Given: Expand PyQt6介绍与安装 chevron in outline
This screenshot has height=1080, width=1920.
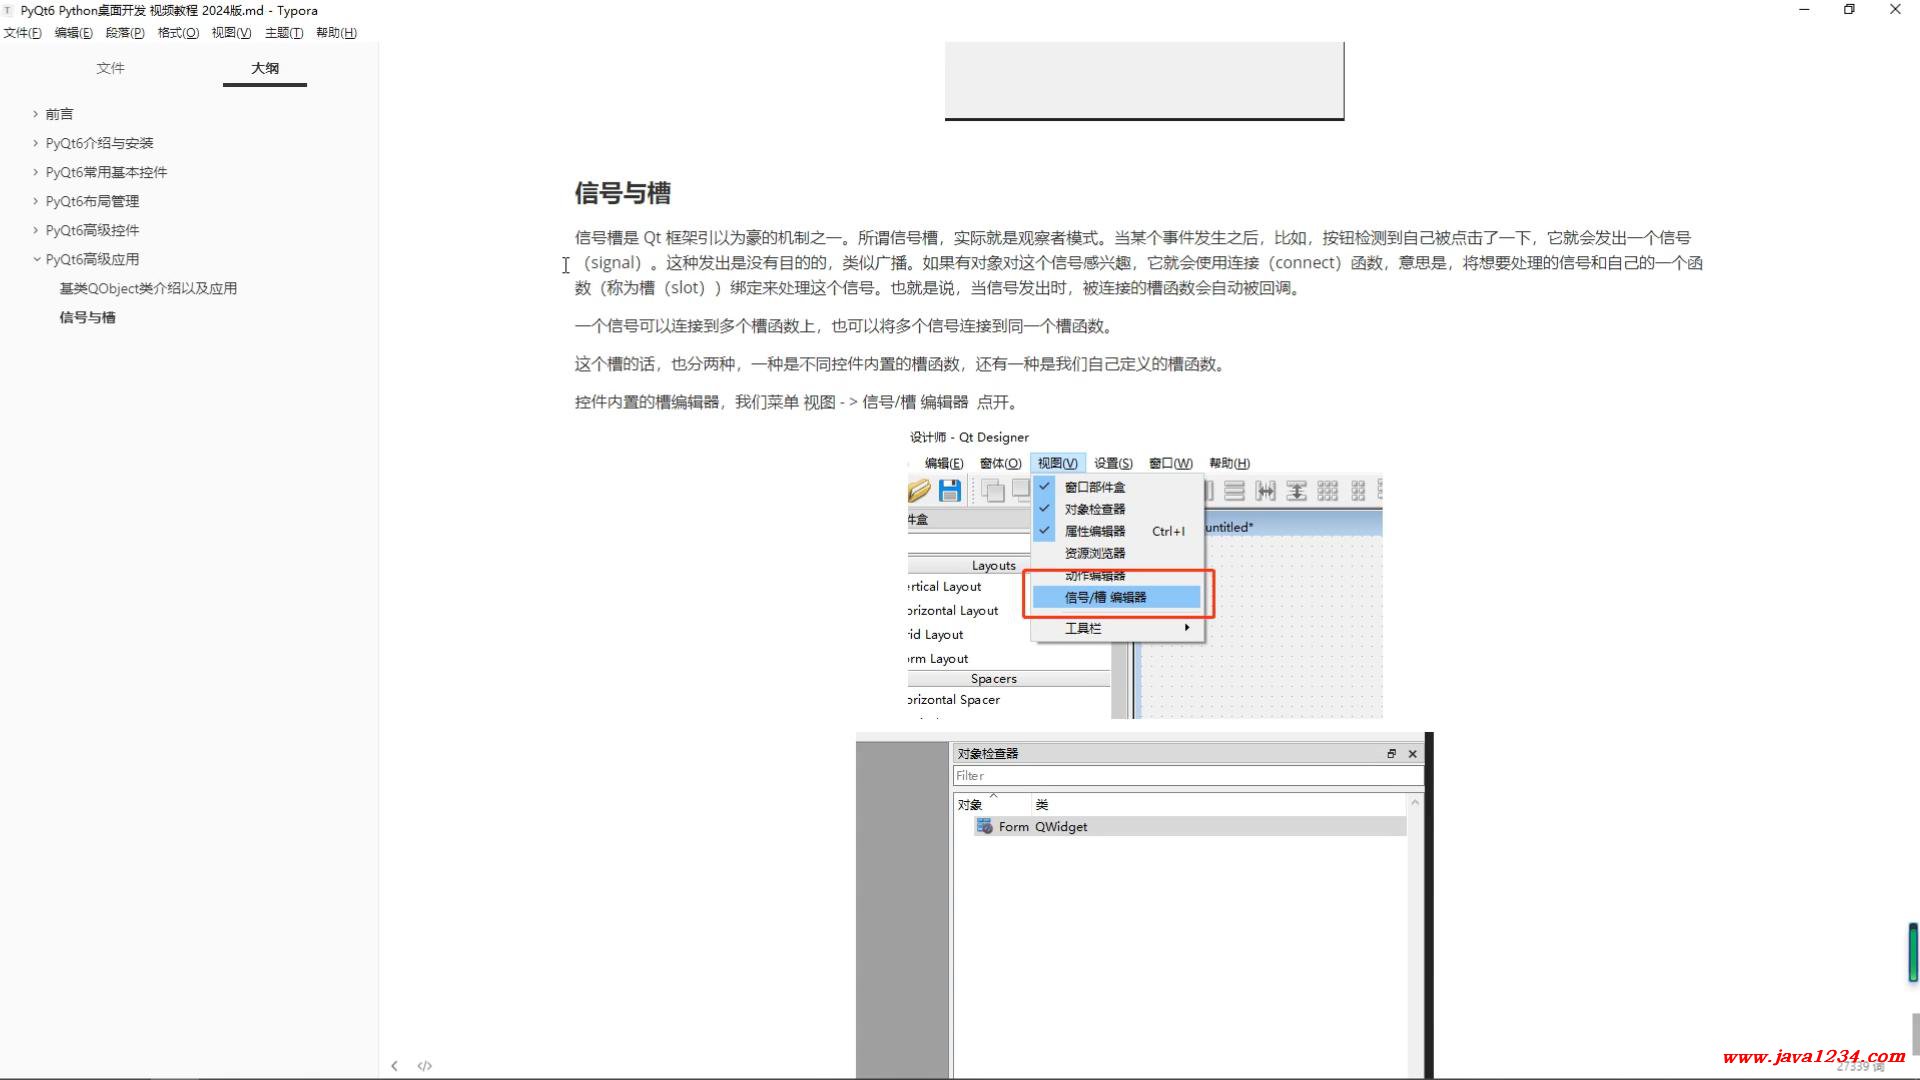Looking at the screenshot, I should pos(35,143).
